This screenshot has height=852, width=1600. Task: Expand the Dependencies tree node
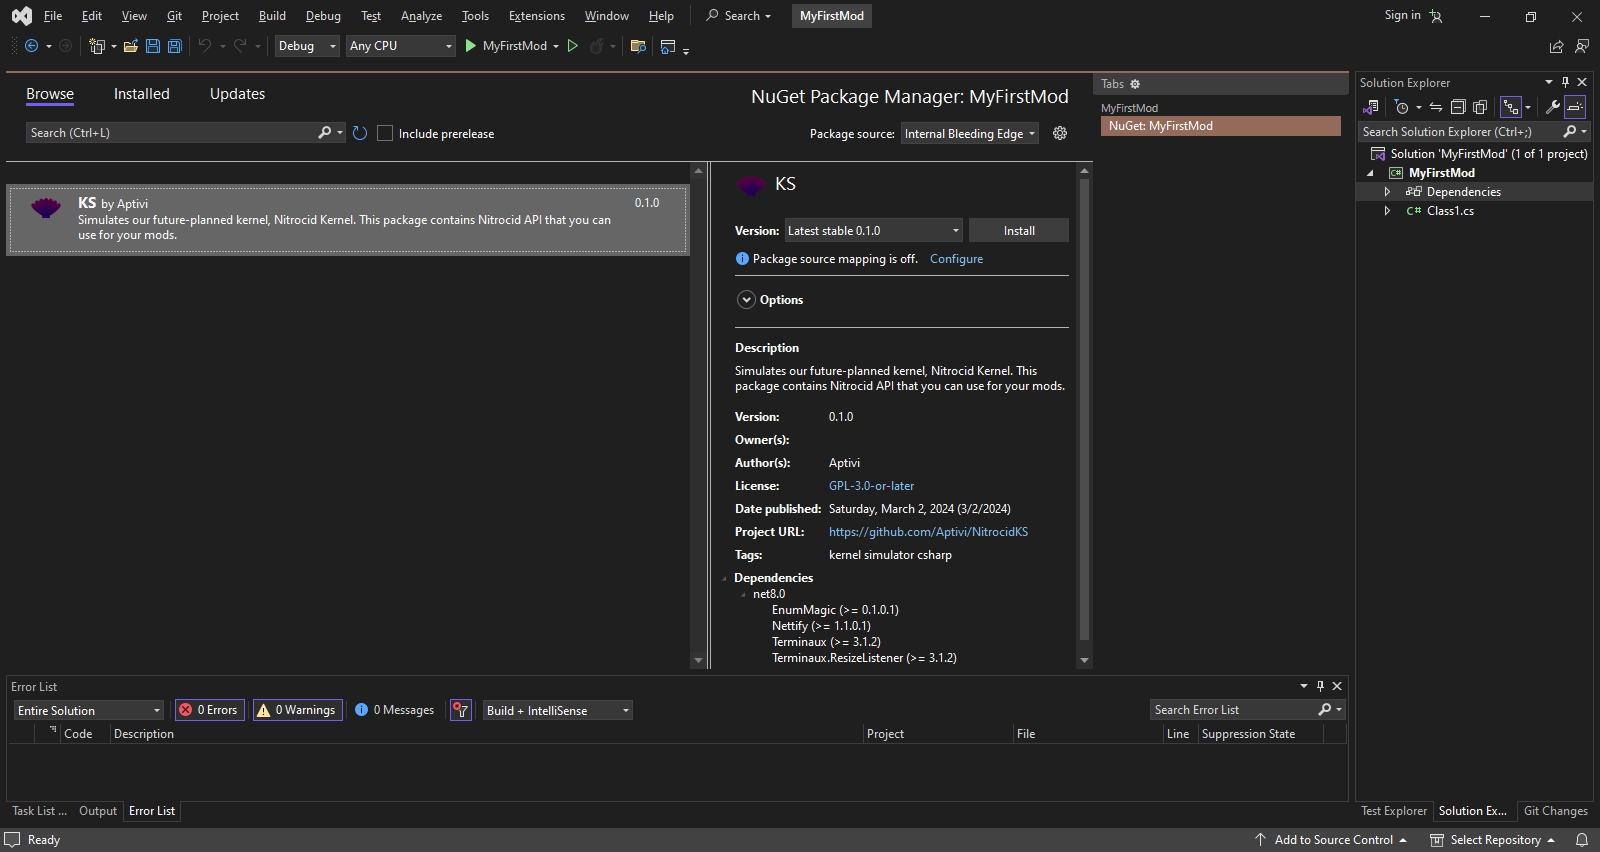coord(1387,192)
